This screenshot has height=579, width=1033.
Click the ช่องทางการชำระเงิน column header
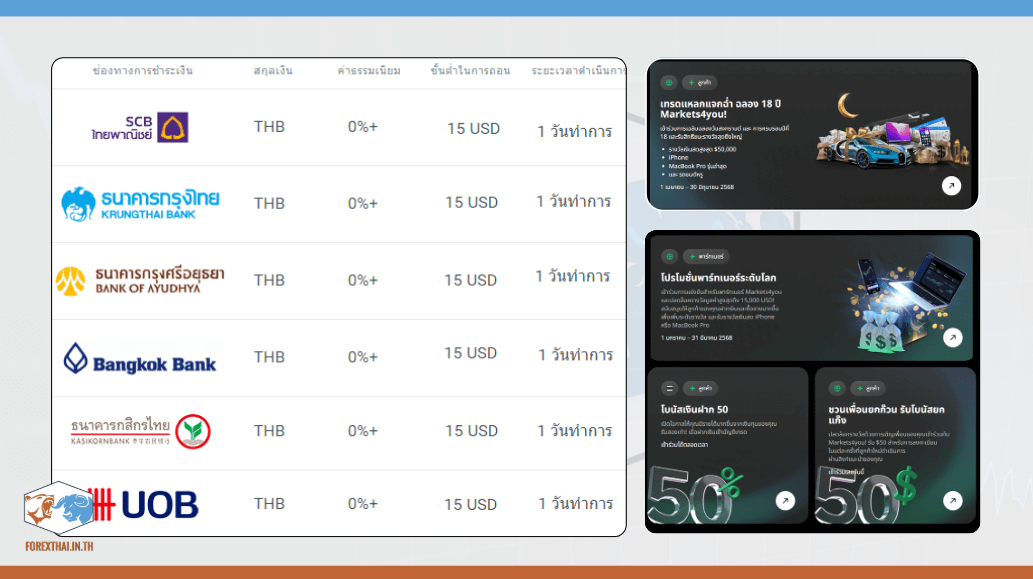pyautogui.click(x=142, y=70)
